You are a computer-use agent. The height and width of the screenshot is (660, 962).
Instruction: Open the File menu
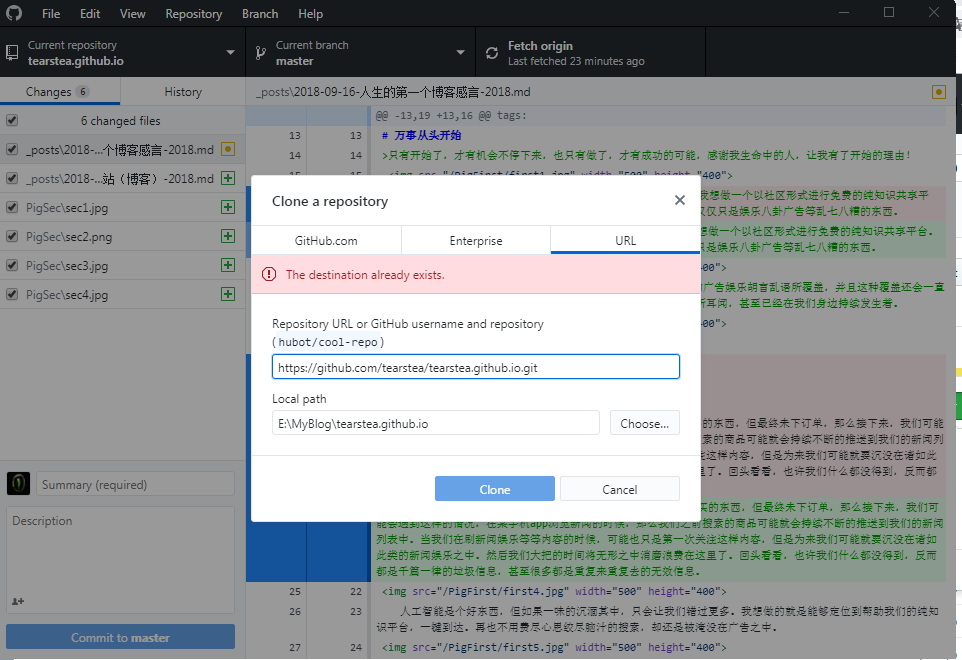51,13
